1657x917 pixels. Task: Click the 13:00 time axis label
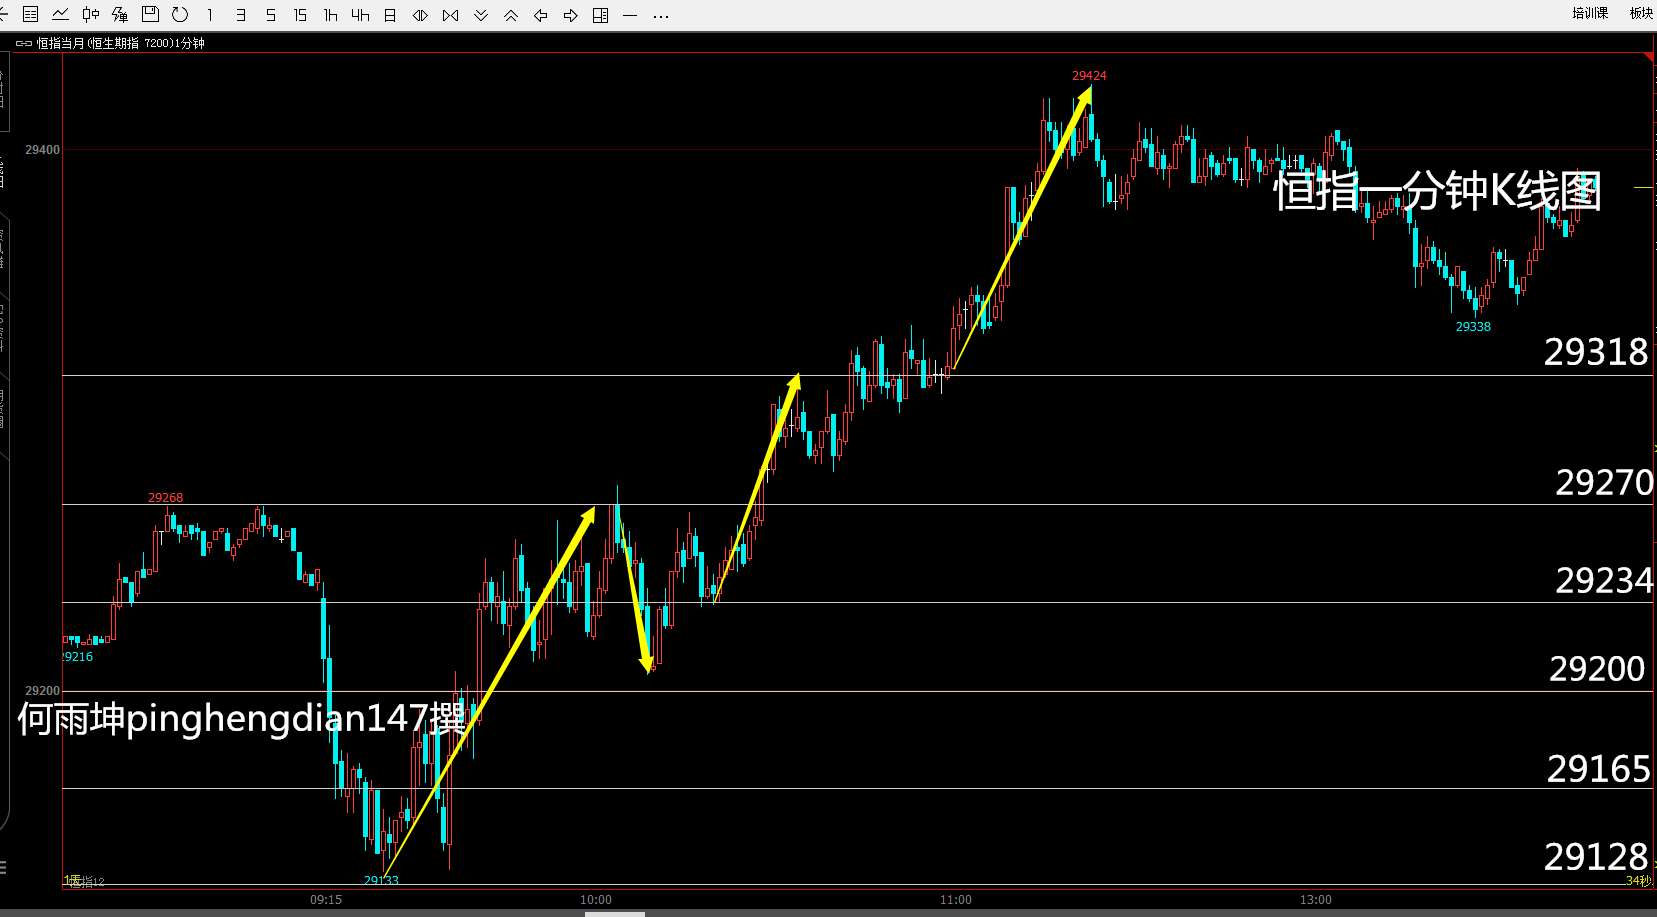[1316, 900]
